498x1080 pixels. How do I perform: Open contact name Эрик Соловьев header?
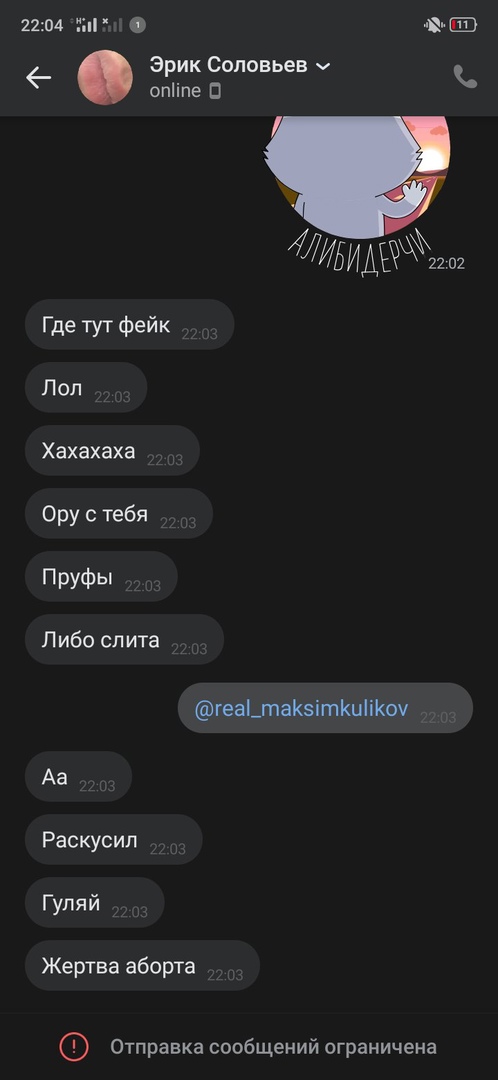229,65
